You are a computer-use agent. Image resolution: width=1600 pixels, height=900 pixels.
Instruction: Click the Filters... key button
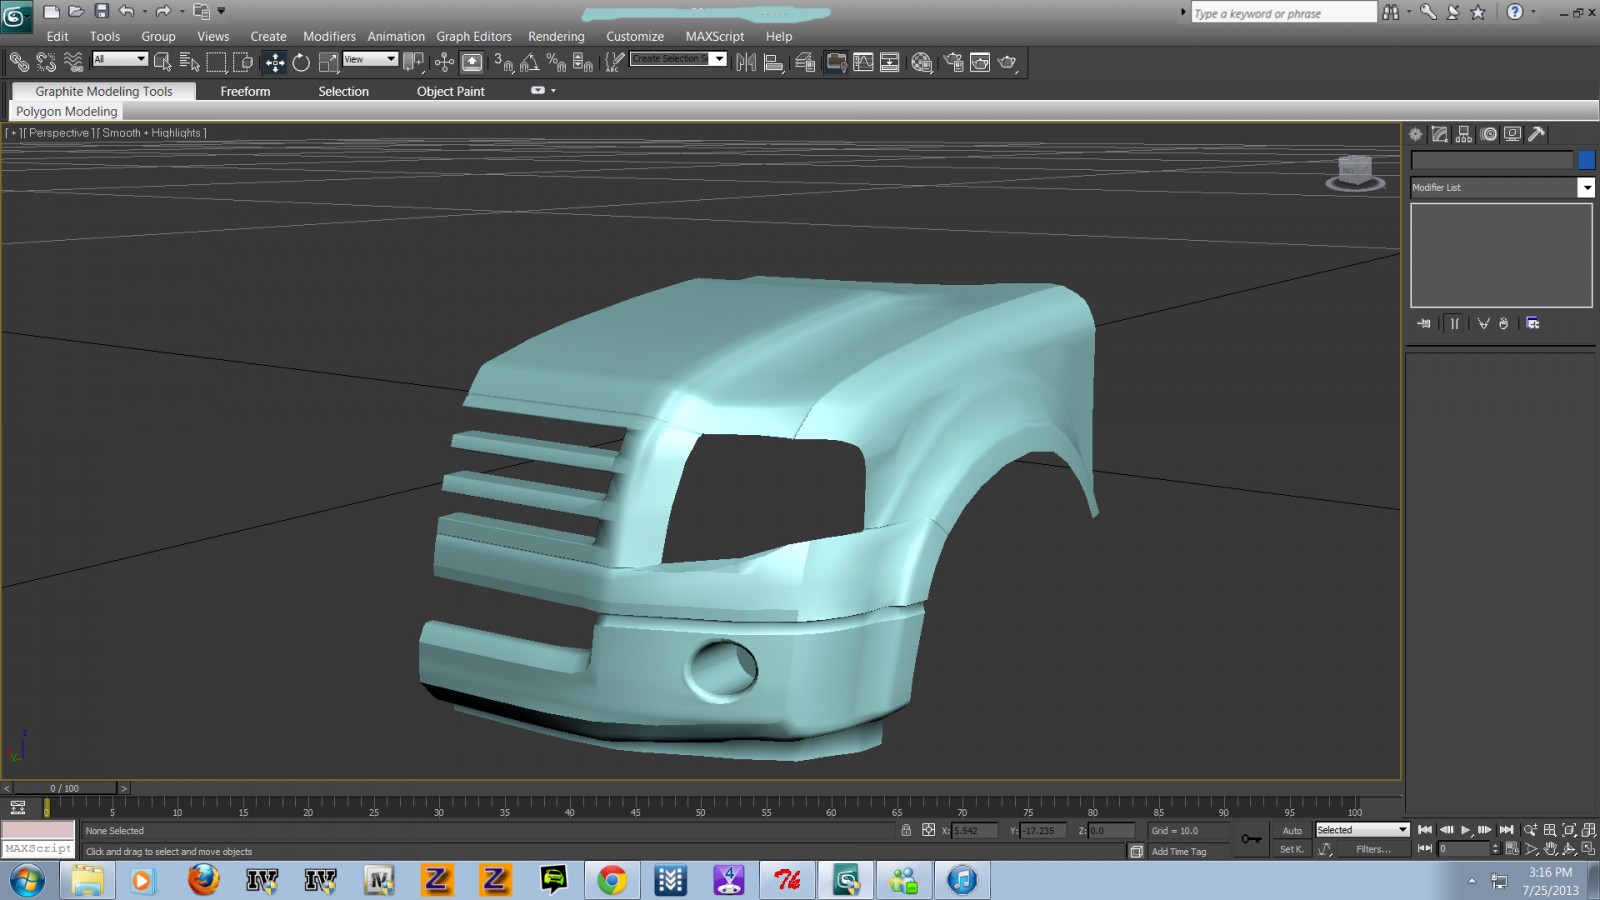[1372, 849]
